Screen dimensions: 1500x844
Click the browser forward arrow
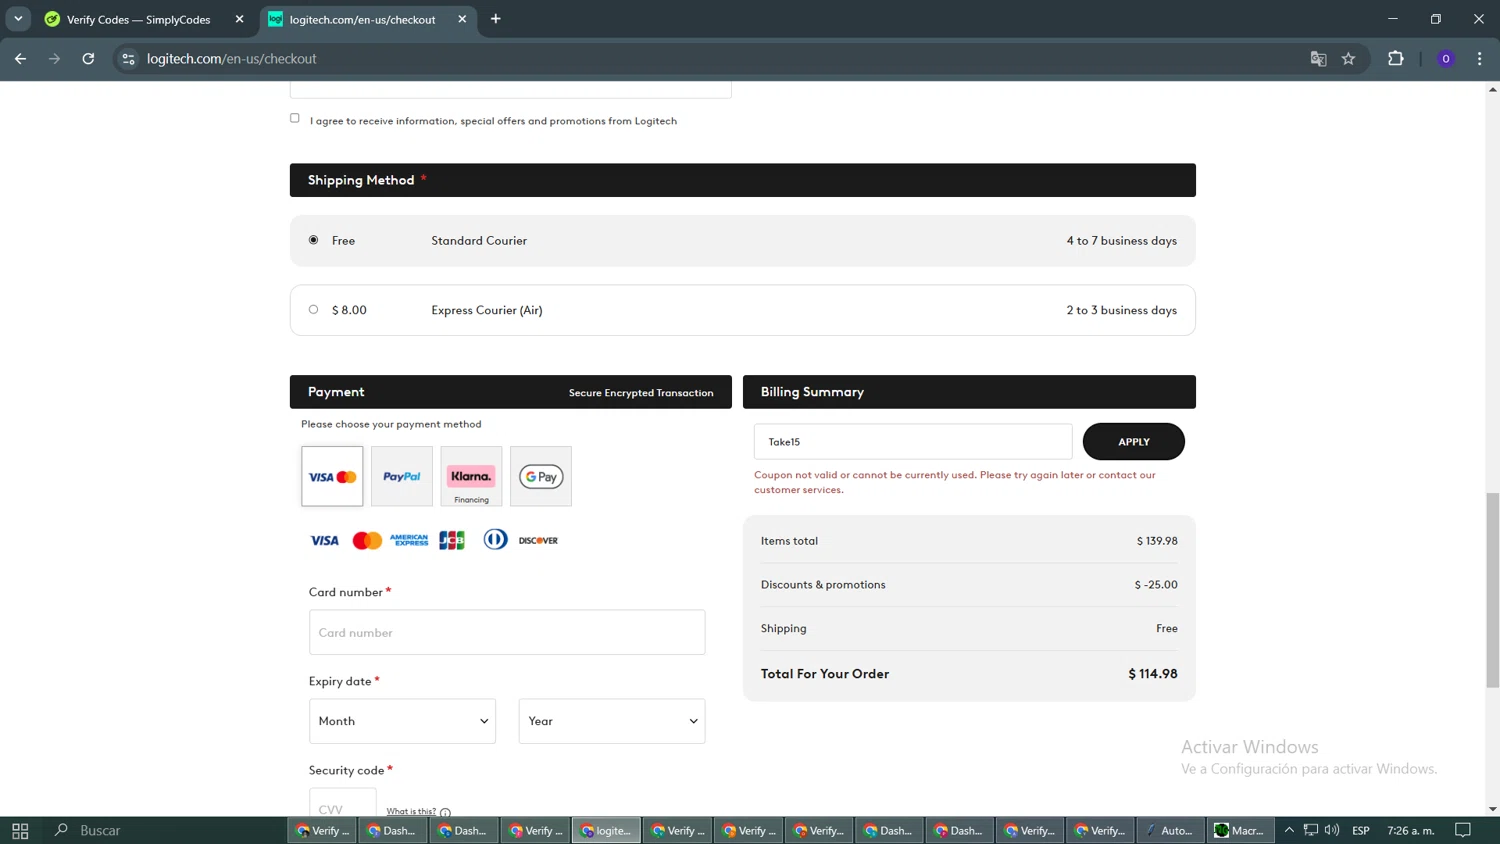[54, 59]
